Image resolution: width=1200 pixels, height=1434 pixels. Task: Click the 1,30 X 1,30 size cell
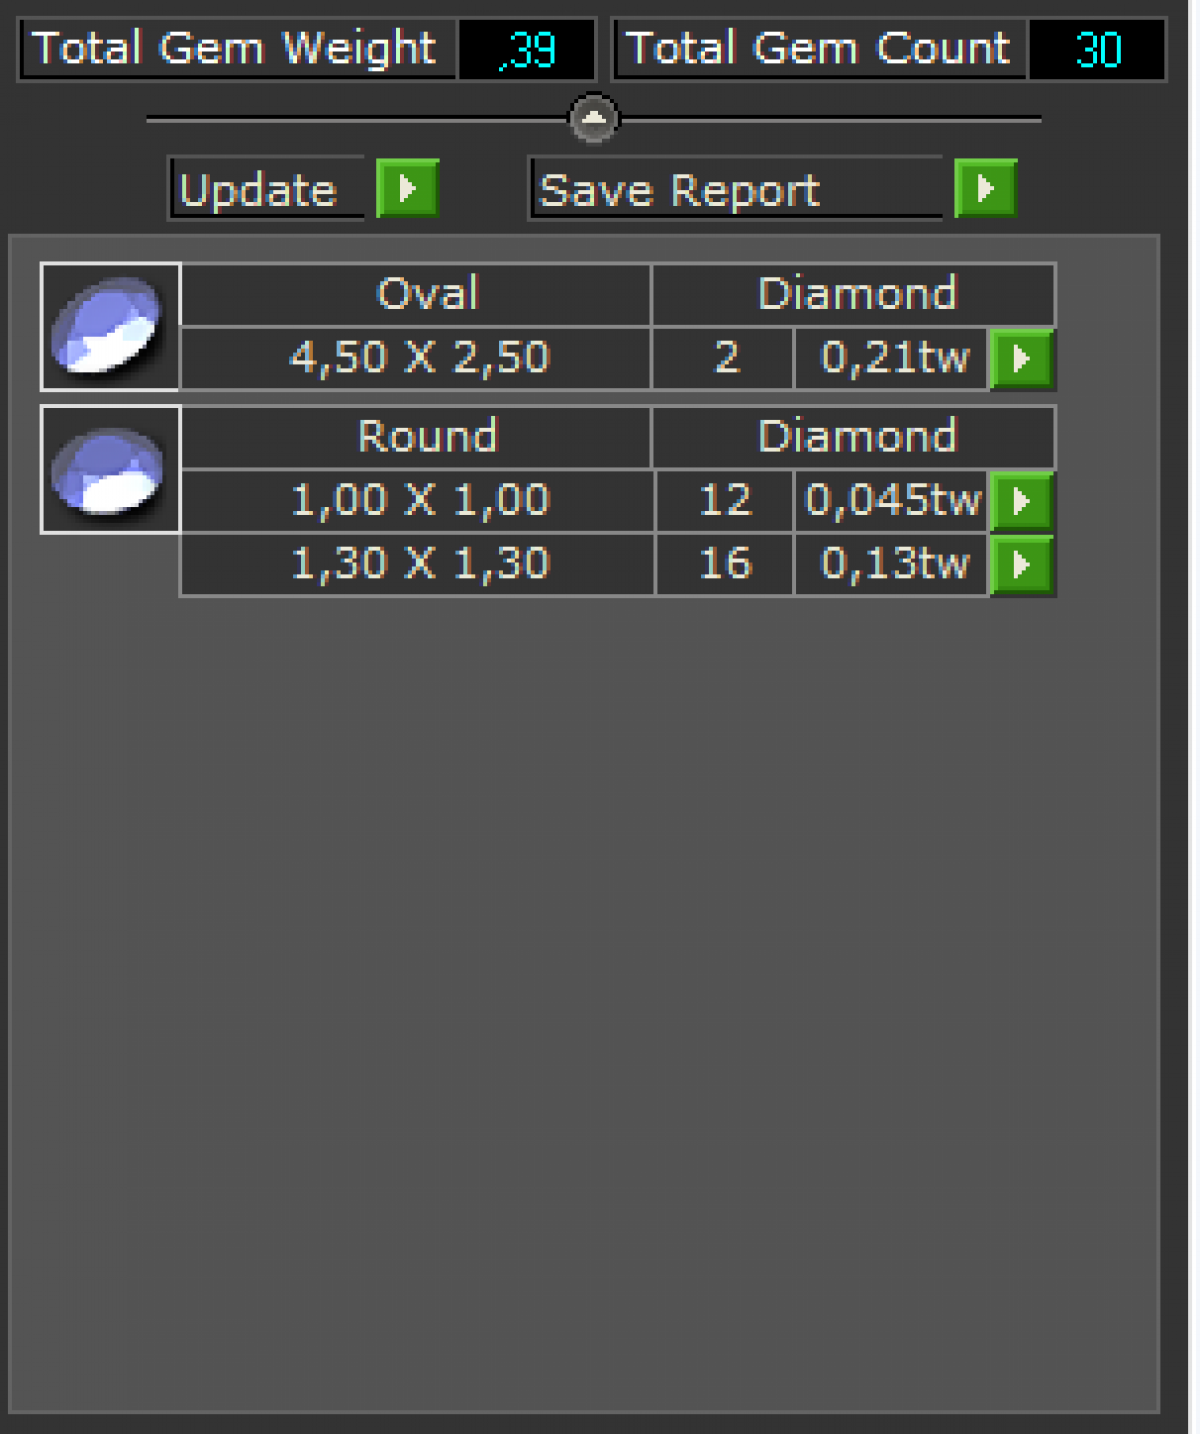[418, 565]
